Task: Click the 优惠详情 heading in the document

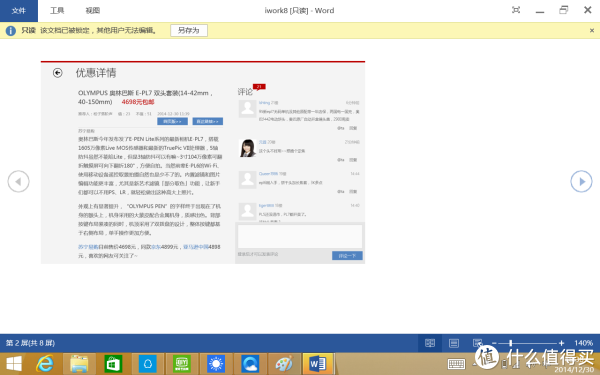Action: pyautogui.click(x=96, y=73)
